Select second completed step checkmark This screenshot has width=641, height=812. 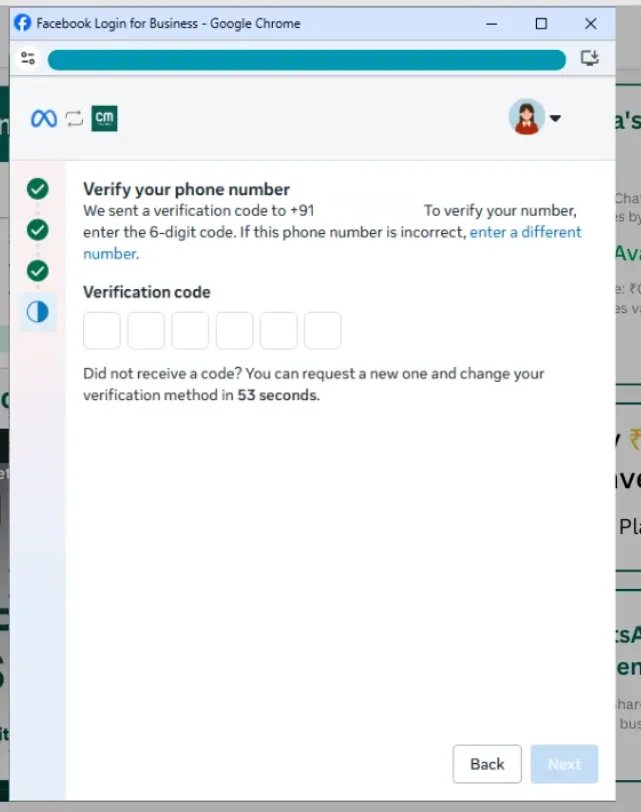pos(38,229)
